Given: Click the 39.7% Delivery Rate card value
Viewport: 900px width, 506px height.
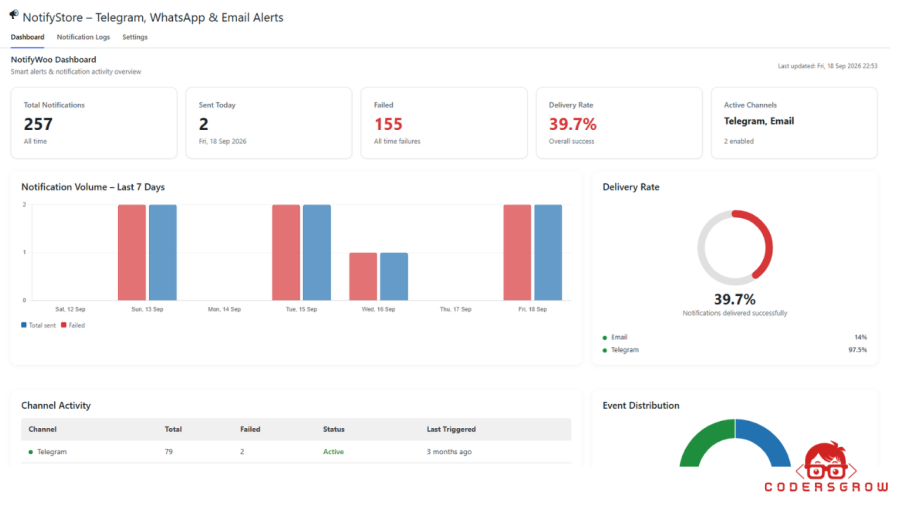Looking at the screenshot, I should 572,124.
